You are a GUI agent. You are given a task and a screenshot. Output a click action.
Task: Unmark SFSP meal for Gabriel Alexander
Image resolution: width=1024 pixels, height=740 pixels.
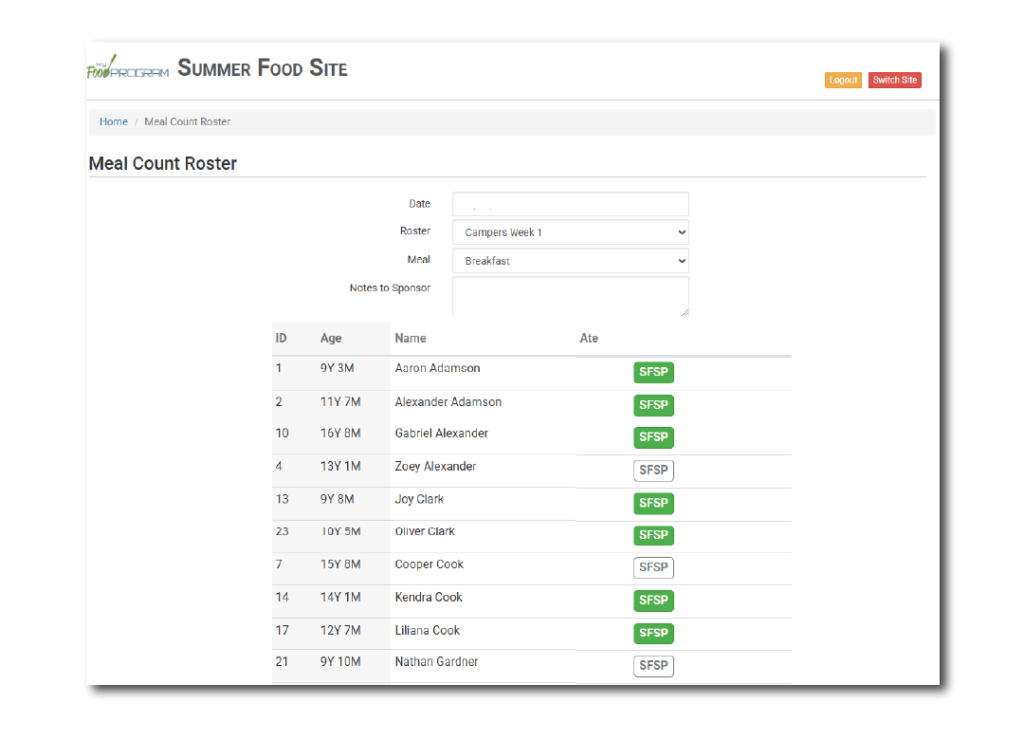pyautogui.click(x=653, y=437)
